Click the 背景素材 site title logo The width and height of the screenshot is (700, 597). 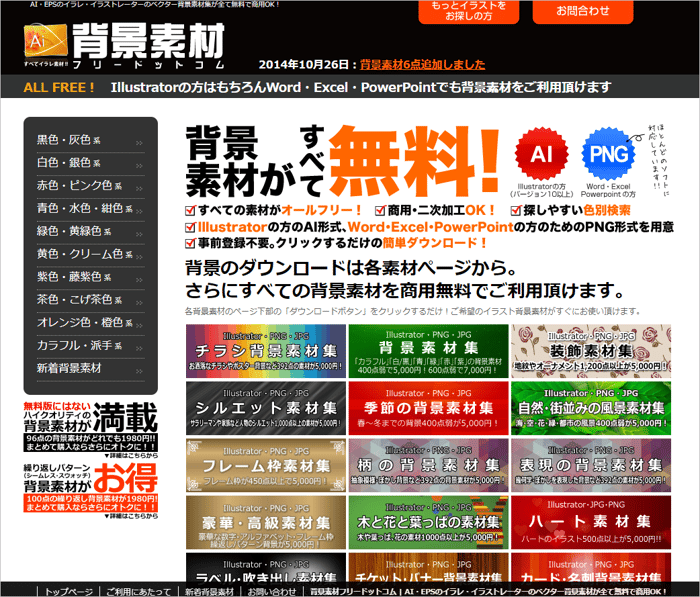(x=148, y=41)
